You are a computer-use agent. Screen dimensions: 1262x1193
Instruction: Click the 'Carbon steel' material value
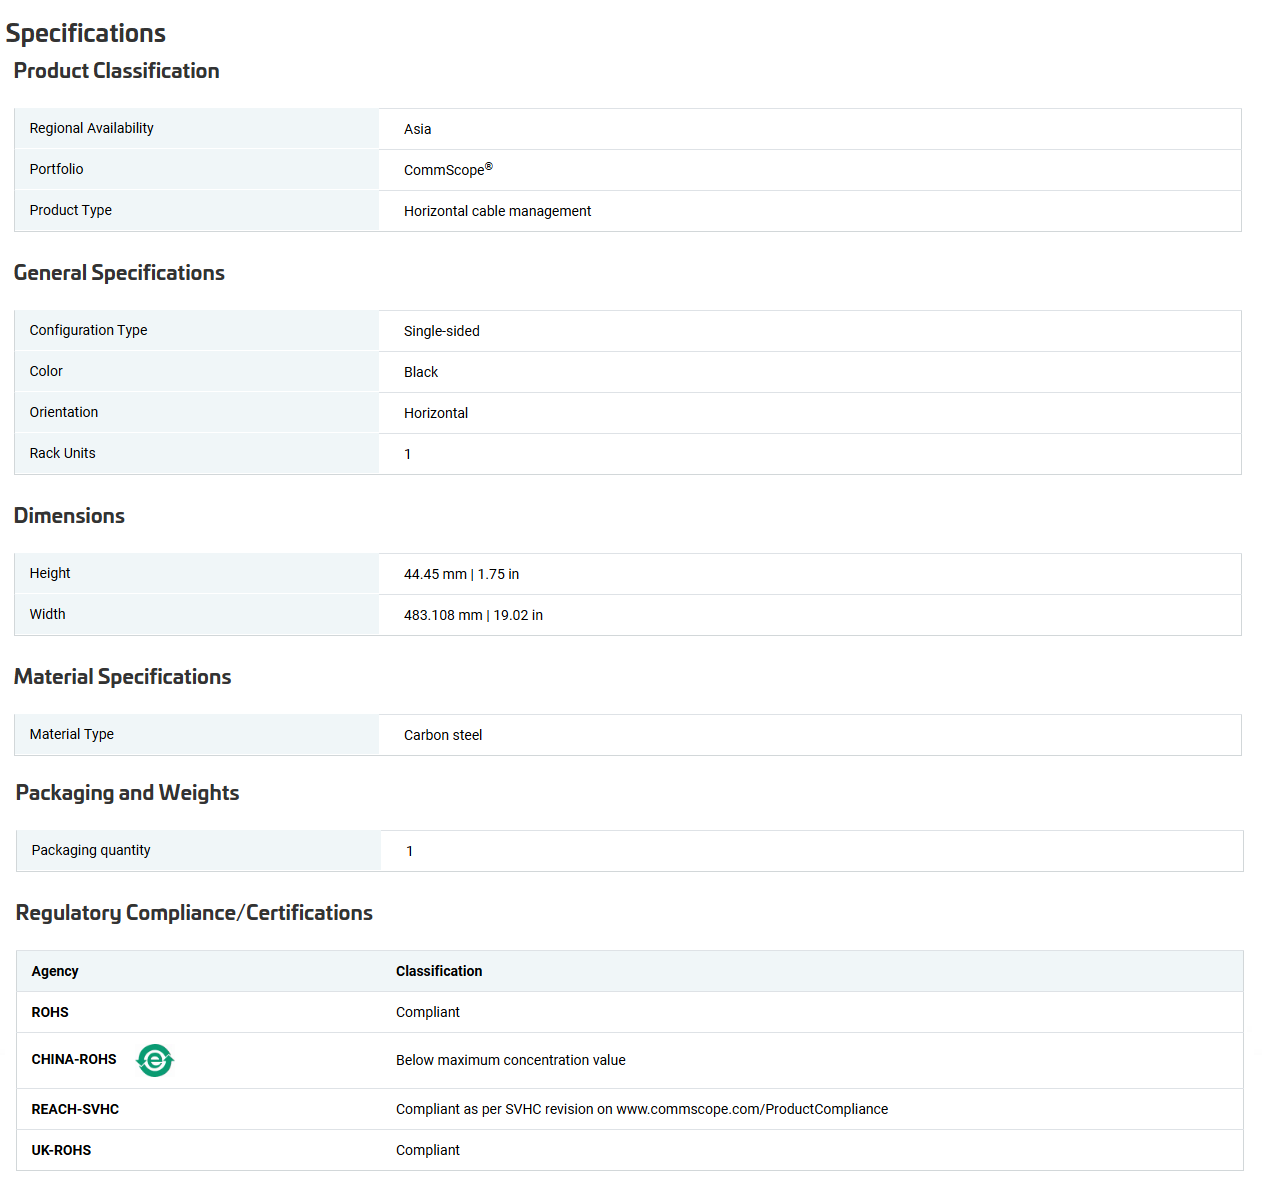(443, 735)
